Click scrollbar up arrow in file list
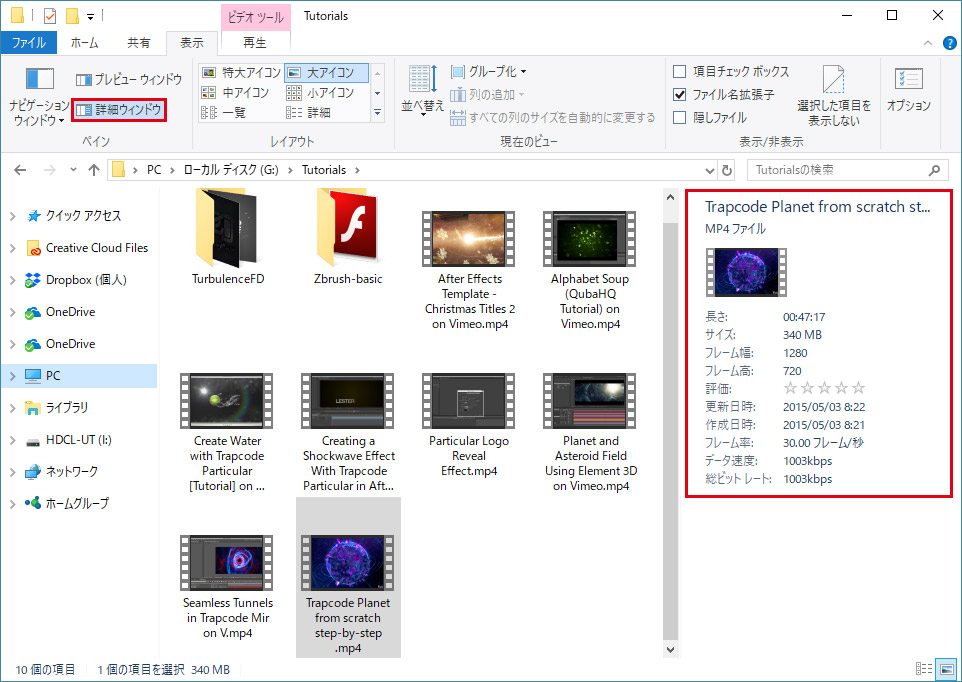This screenshot has width=962, height=682. (670, 197)
